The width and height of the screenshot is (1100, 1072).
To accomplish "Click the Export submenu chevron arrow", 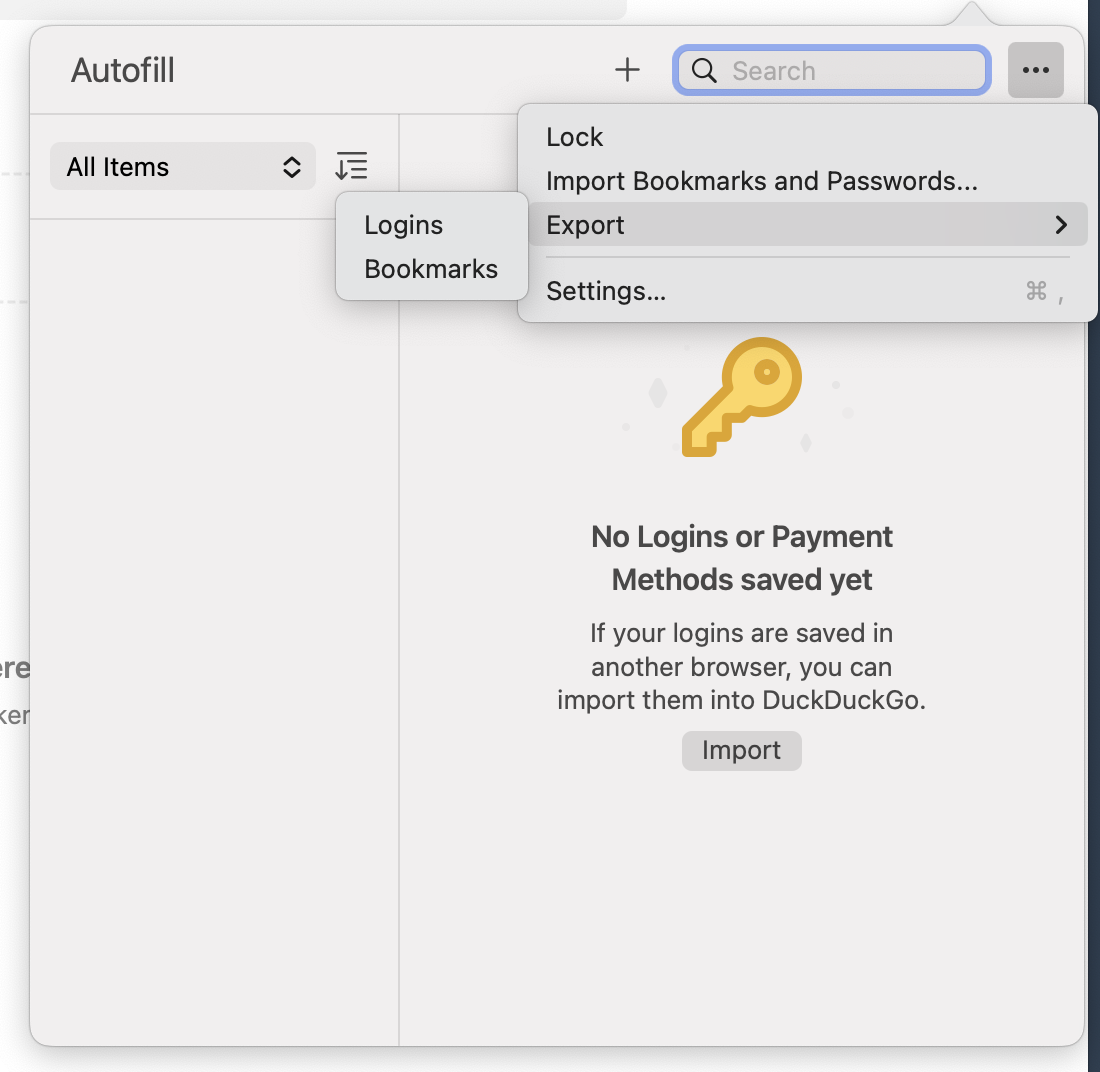I will click(1061, 225).
